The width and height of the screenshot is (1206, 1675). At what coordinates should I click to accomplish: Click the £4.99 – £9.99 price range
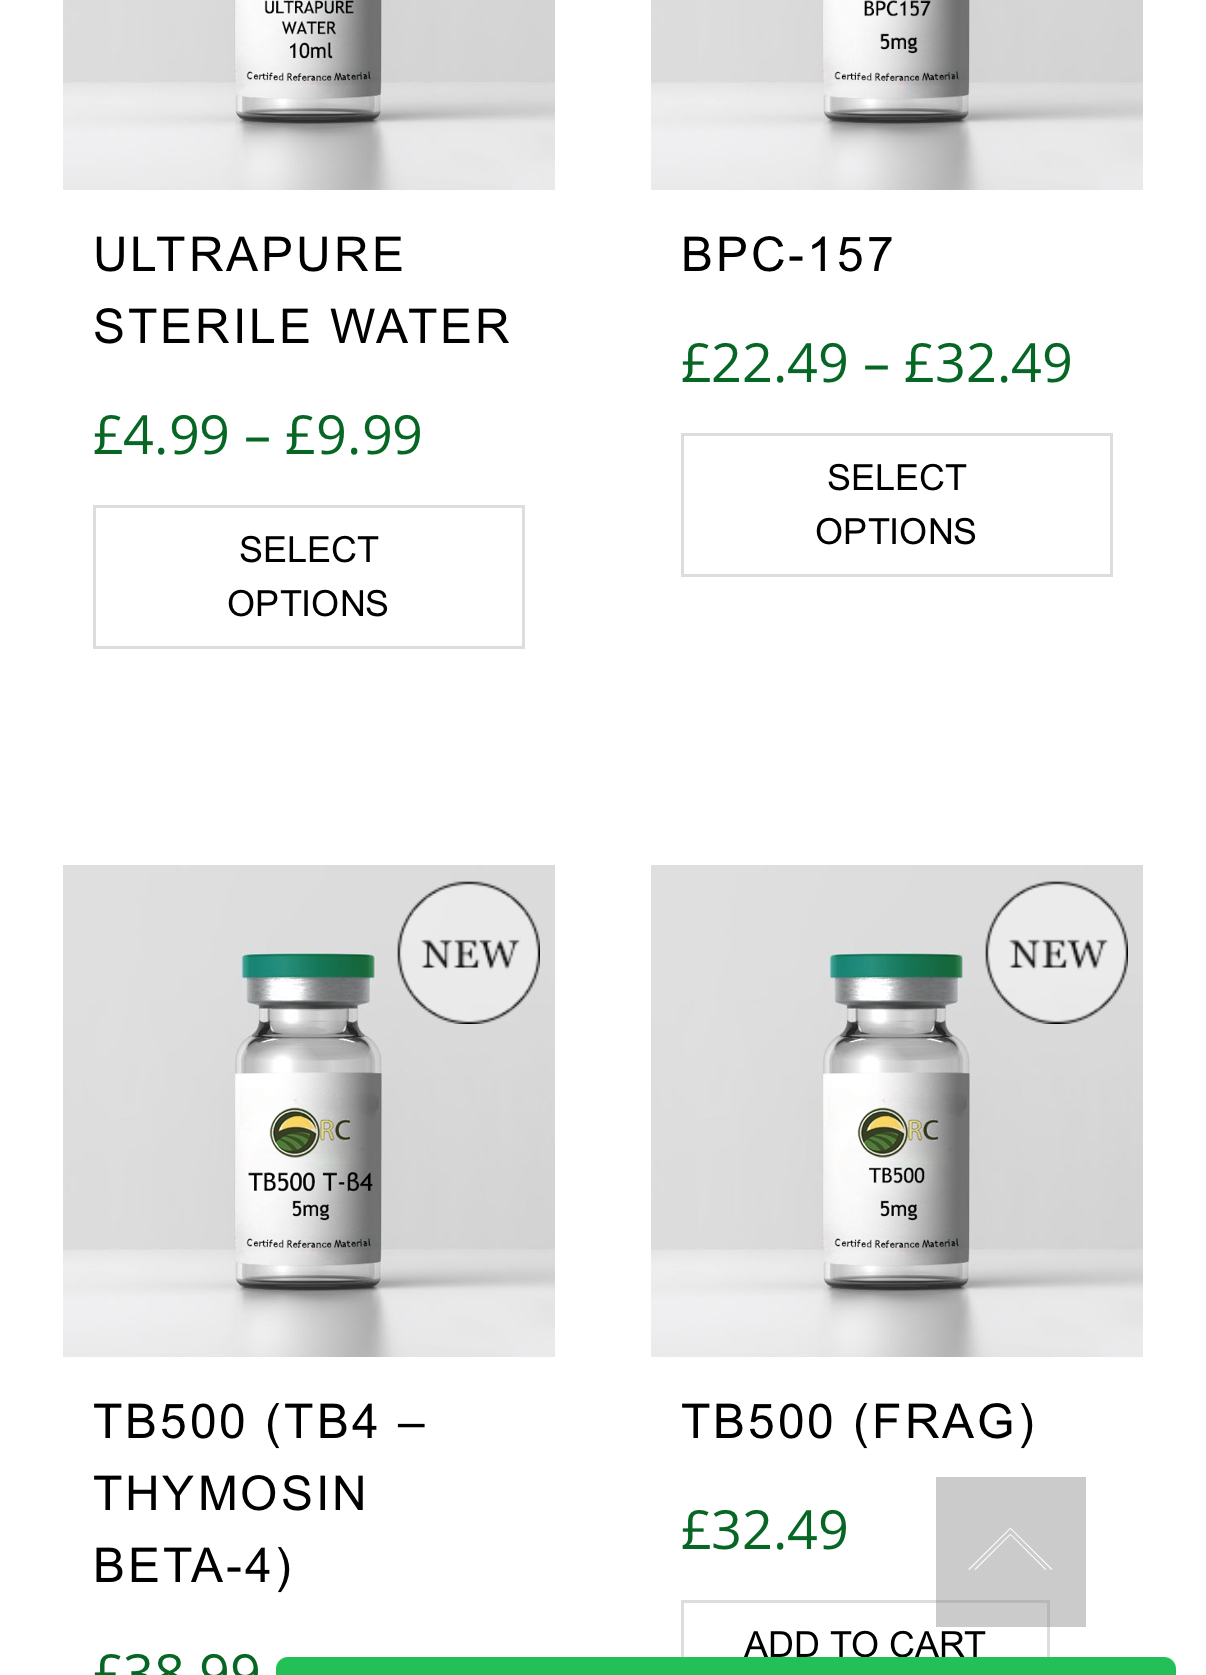point(257,435)
